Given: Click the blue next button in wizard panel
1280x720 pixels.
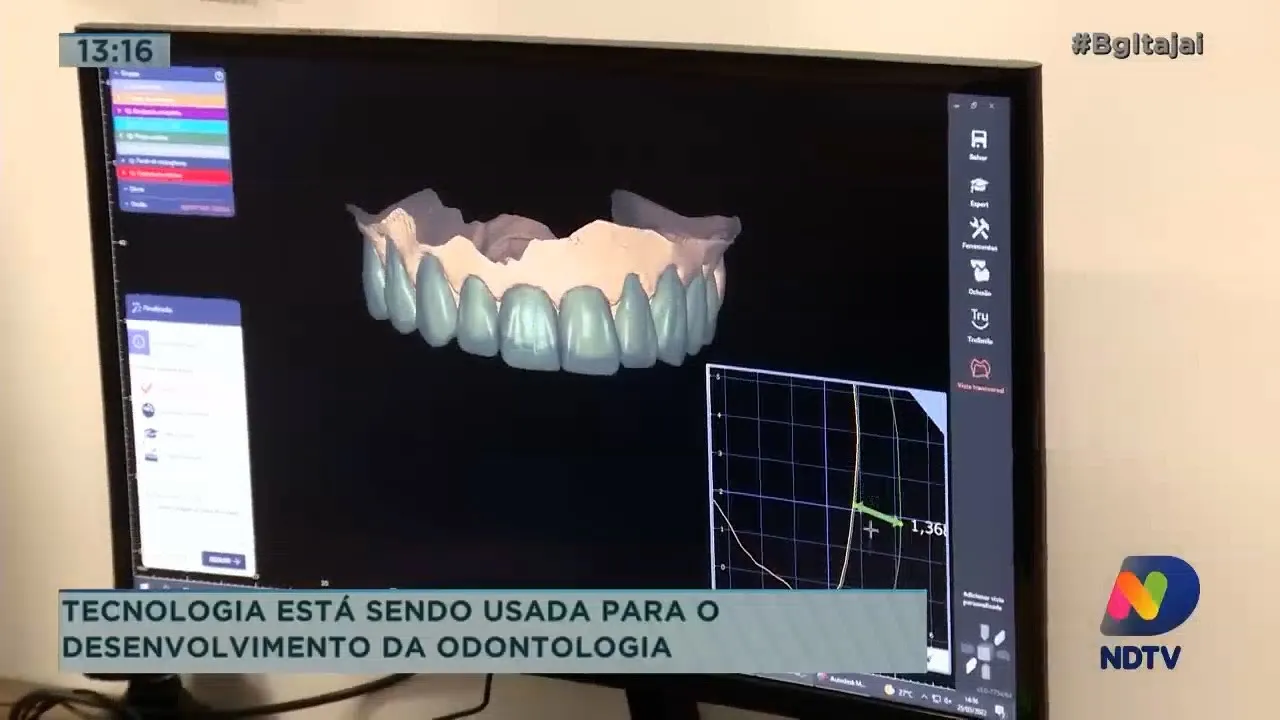Looking at the screenshot, I should click(x=222, y=560).
